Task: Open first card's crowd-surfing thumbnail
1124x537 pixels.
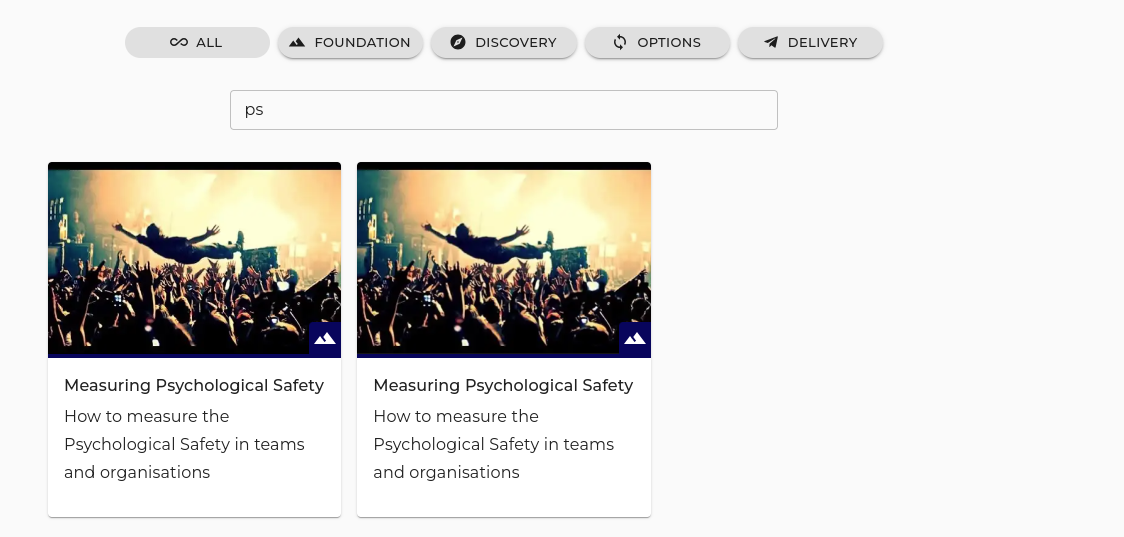Action: [x=194, y=260]
